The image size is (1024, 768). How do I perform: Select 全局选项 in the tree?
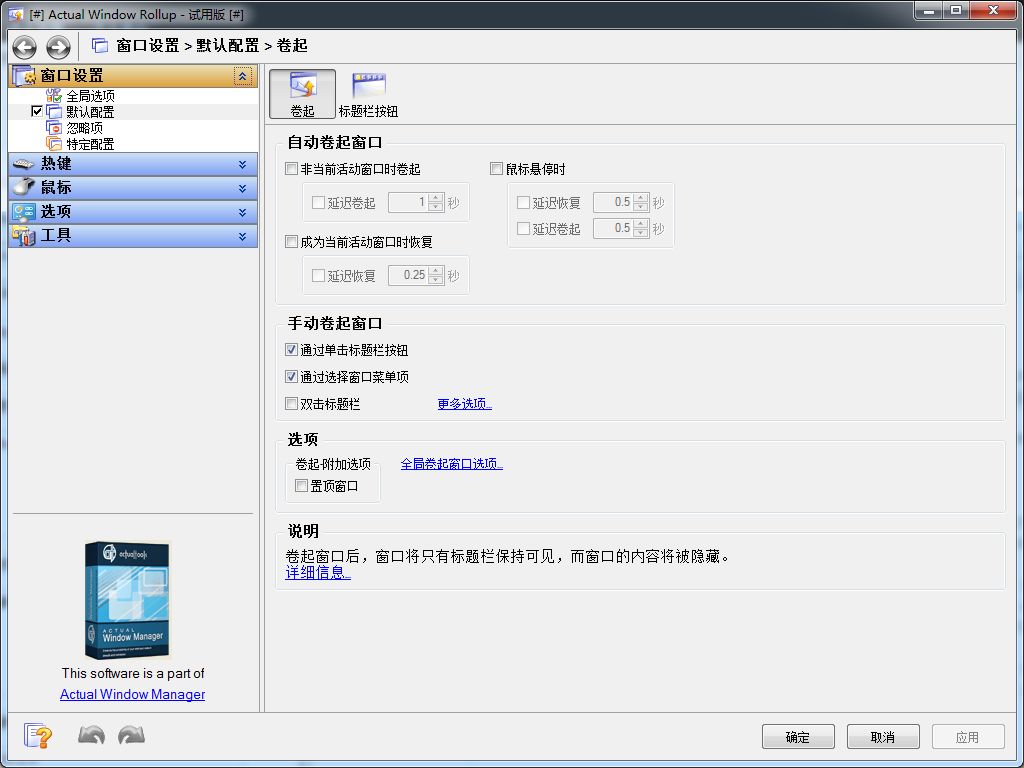pos(91,96)
